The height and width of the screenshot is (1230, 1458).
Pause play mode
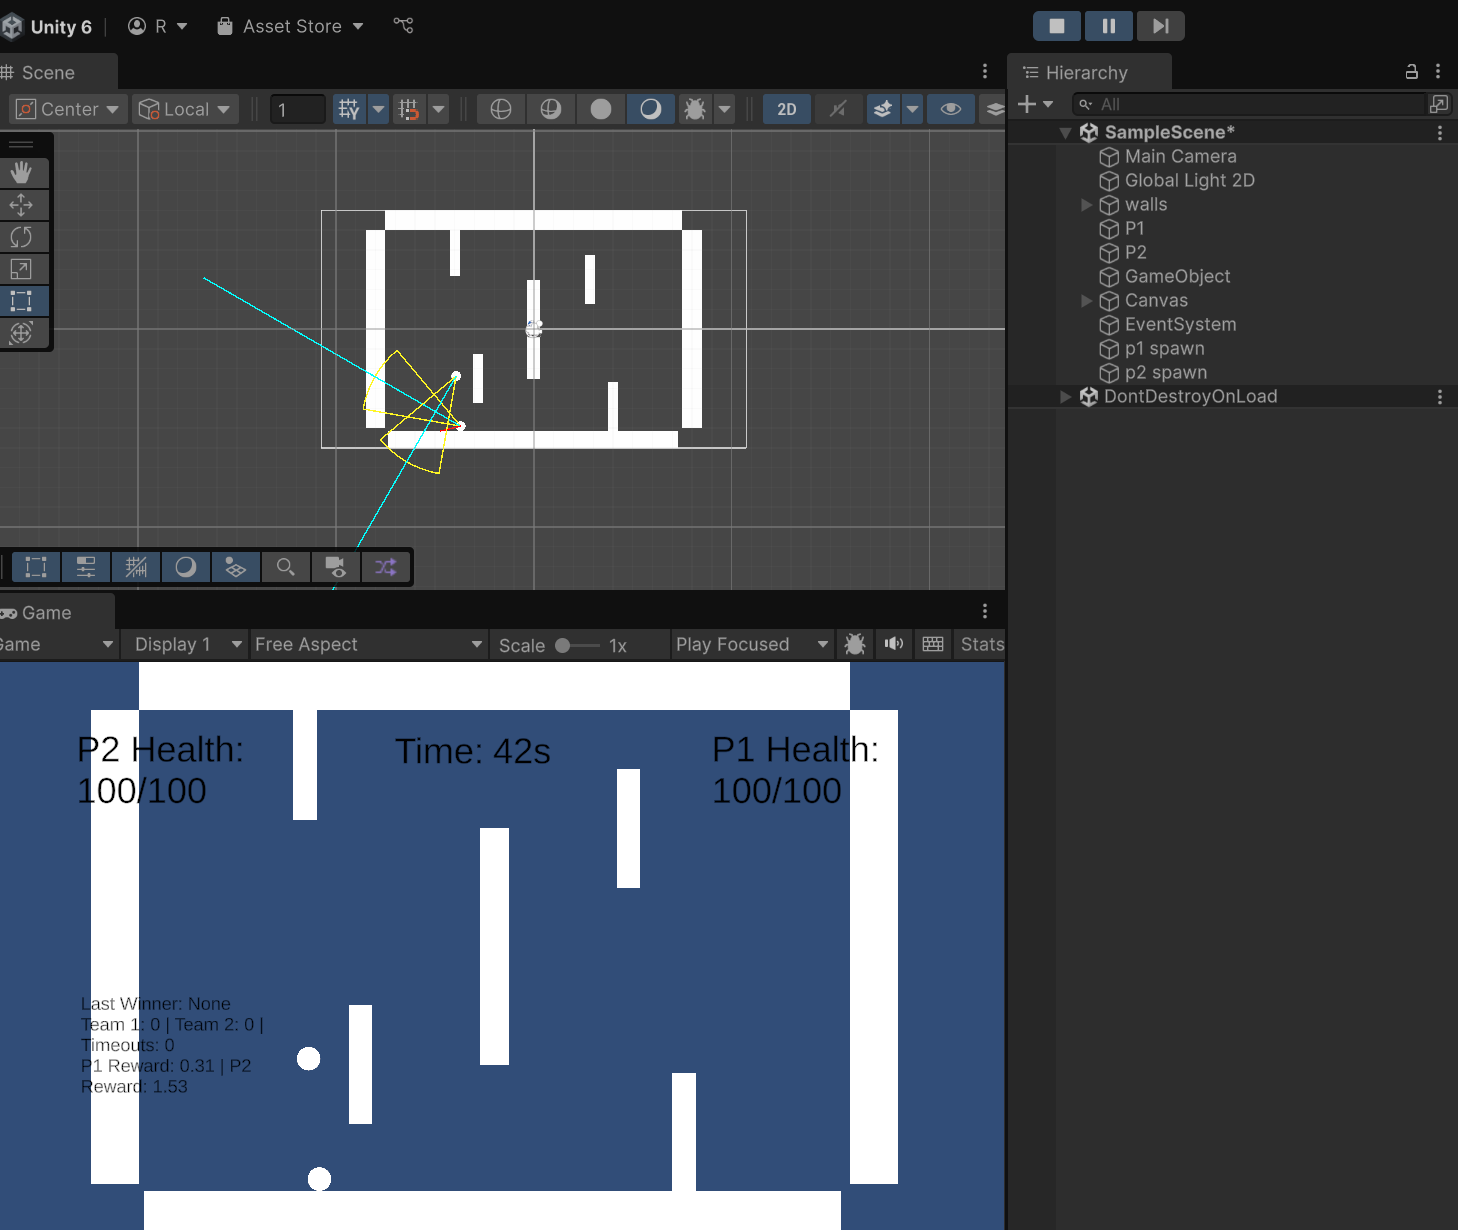(x=1108, y=26)
